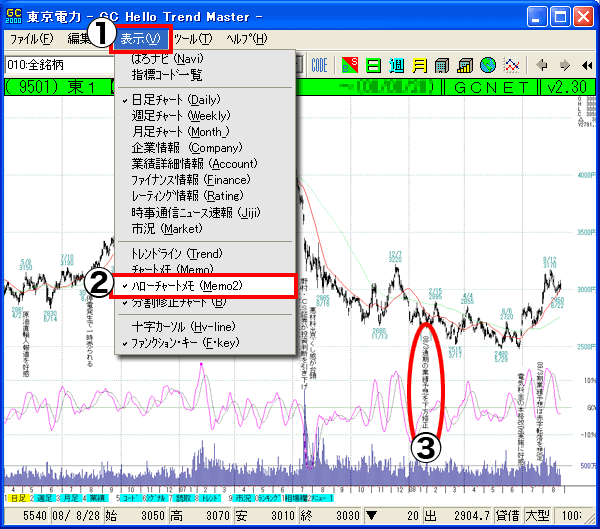The height and width of the screenshot is (529, 600).
Task: Toggle ハローチャートメモ (Memo2) checked item
Action: click(x=205, y=286)
